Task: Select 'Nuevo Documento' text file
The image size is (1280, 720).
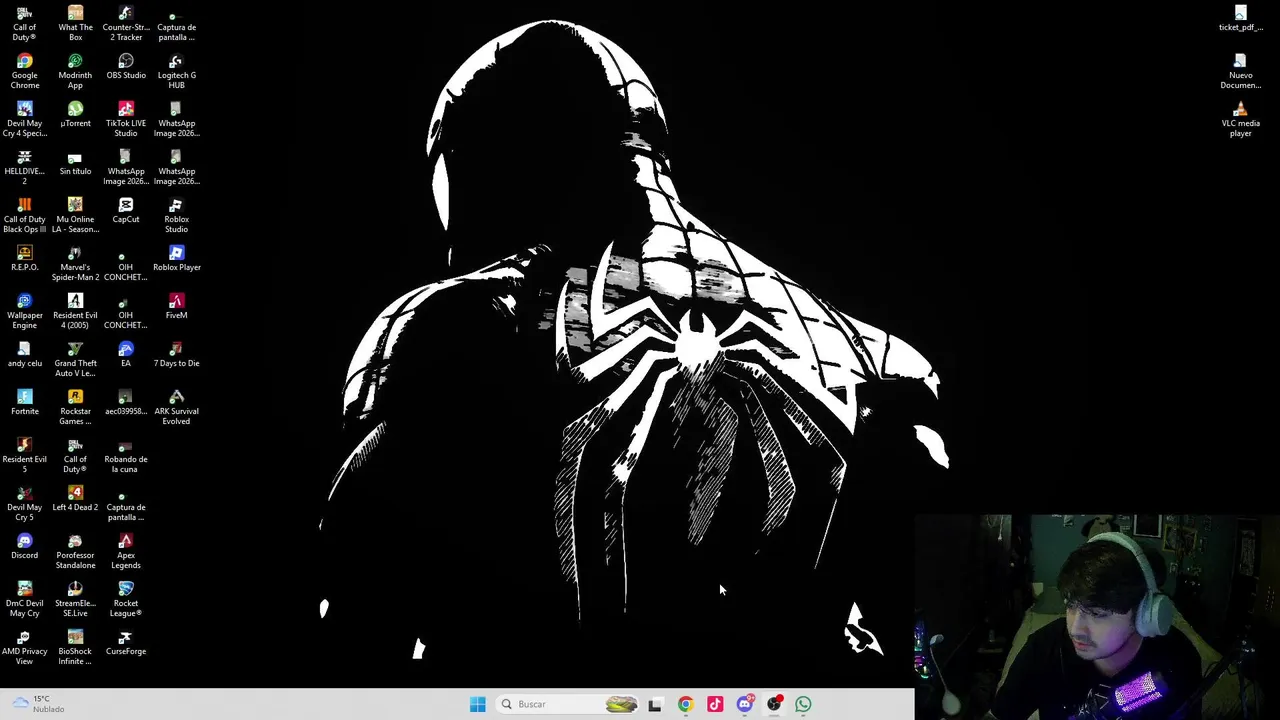Action: coord(1240,72)
